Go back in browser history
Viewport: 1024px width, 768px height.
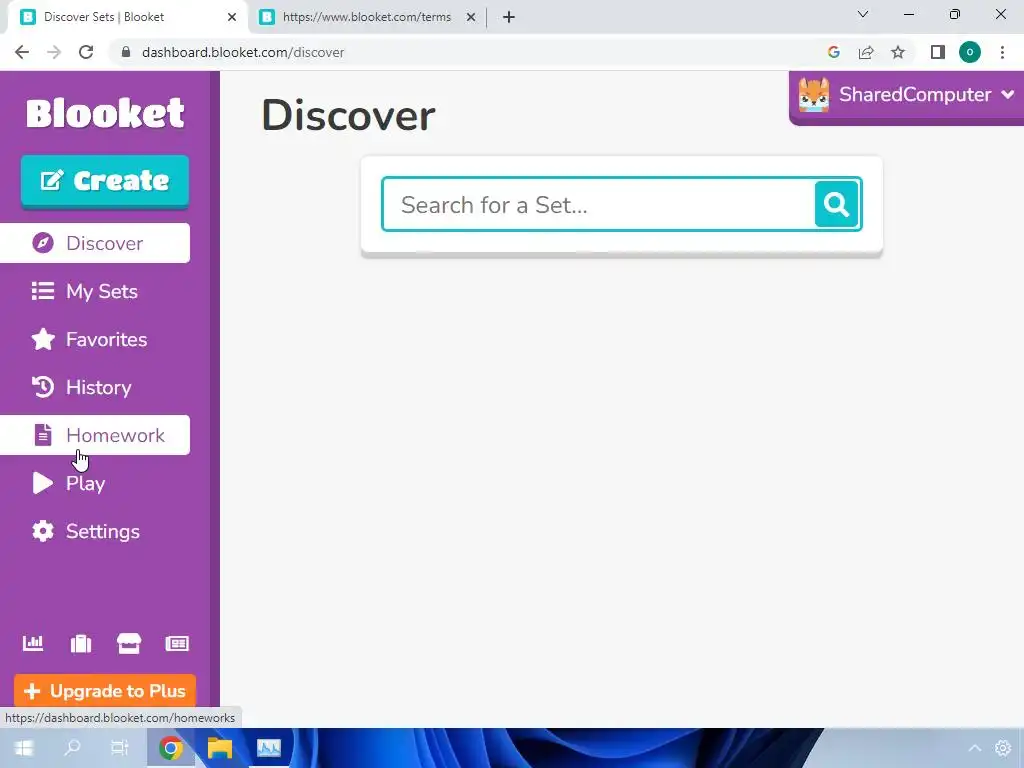click(22, 52)
